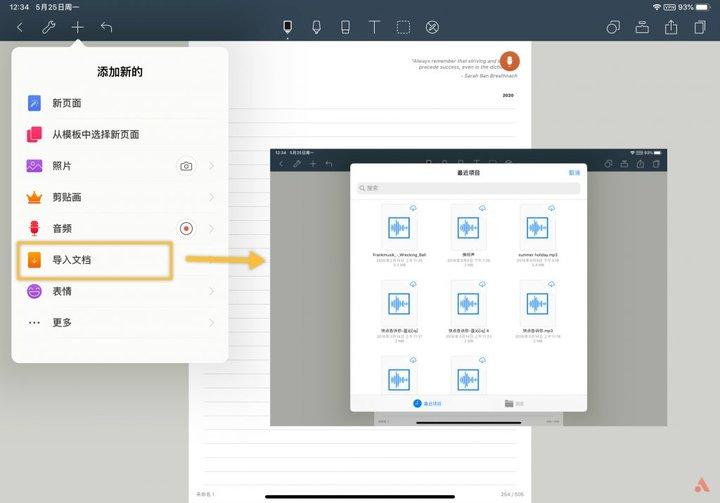Select the Pen tool
The image size is (720, 503).
[287, 27]
